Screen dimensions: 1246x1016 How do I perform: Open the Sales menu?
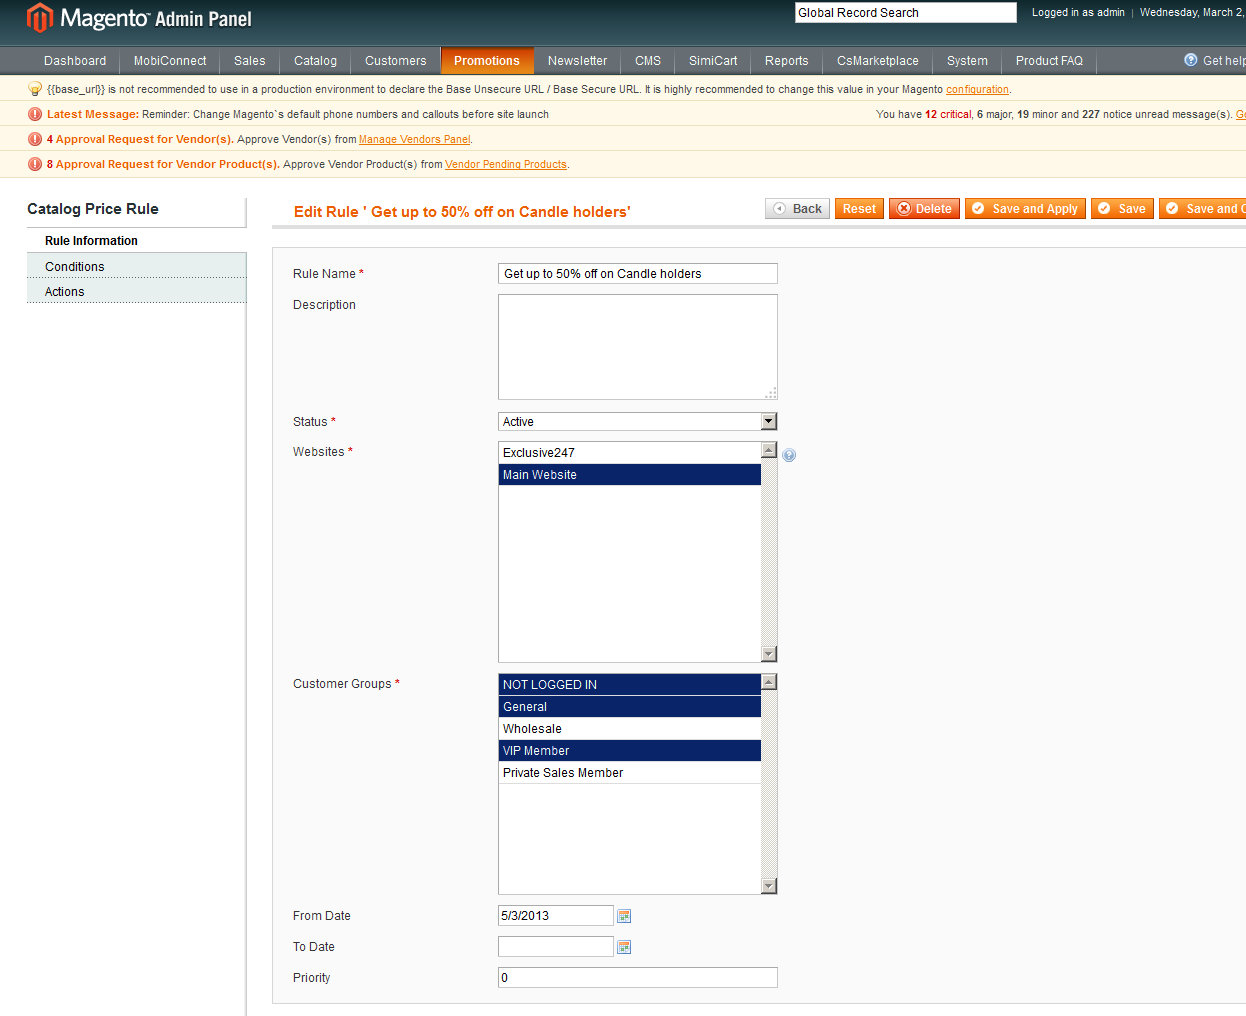250,61
